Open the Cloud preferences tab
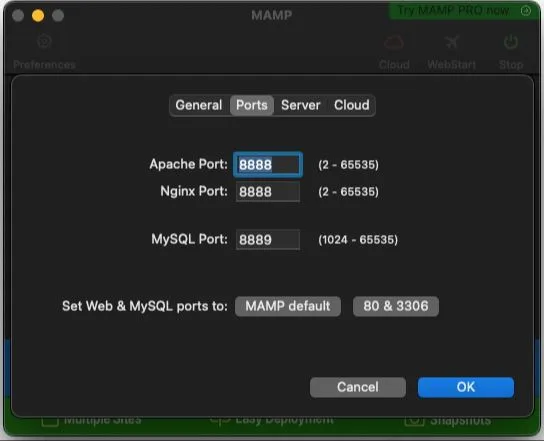This screenshot has width=544, height=441. [351, 105]
